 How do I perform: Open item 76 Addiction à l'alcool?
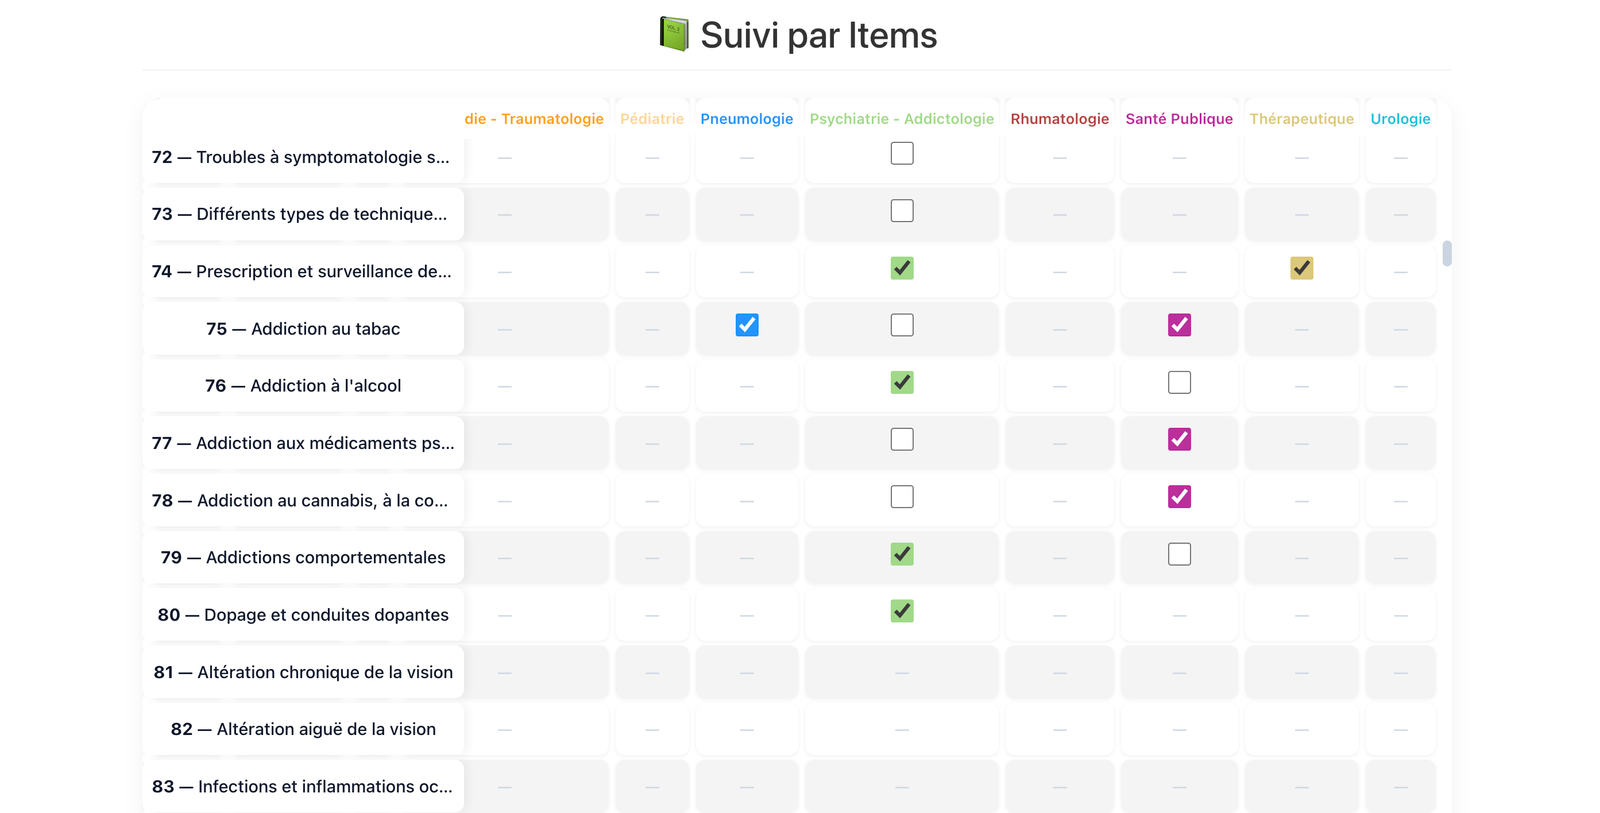[303, 386]
